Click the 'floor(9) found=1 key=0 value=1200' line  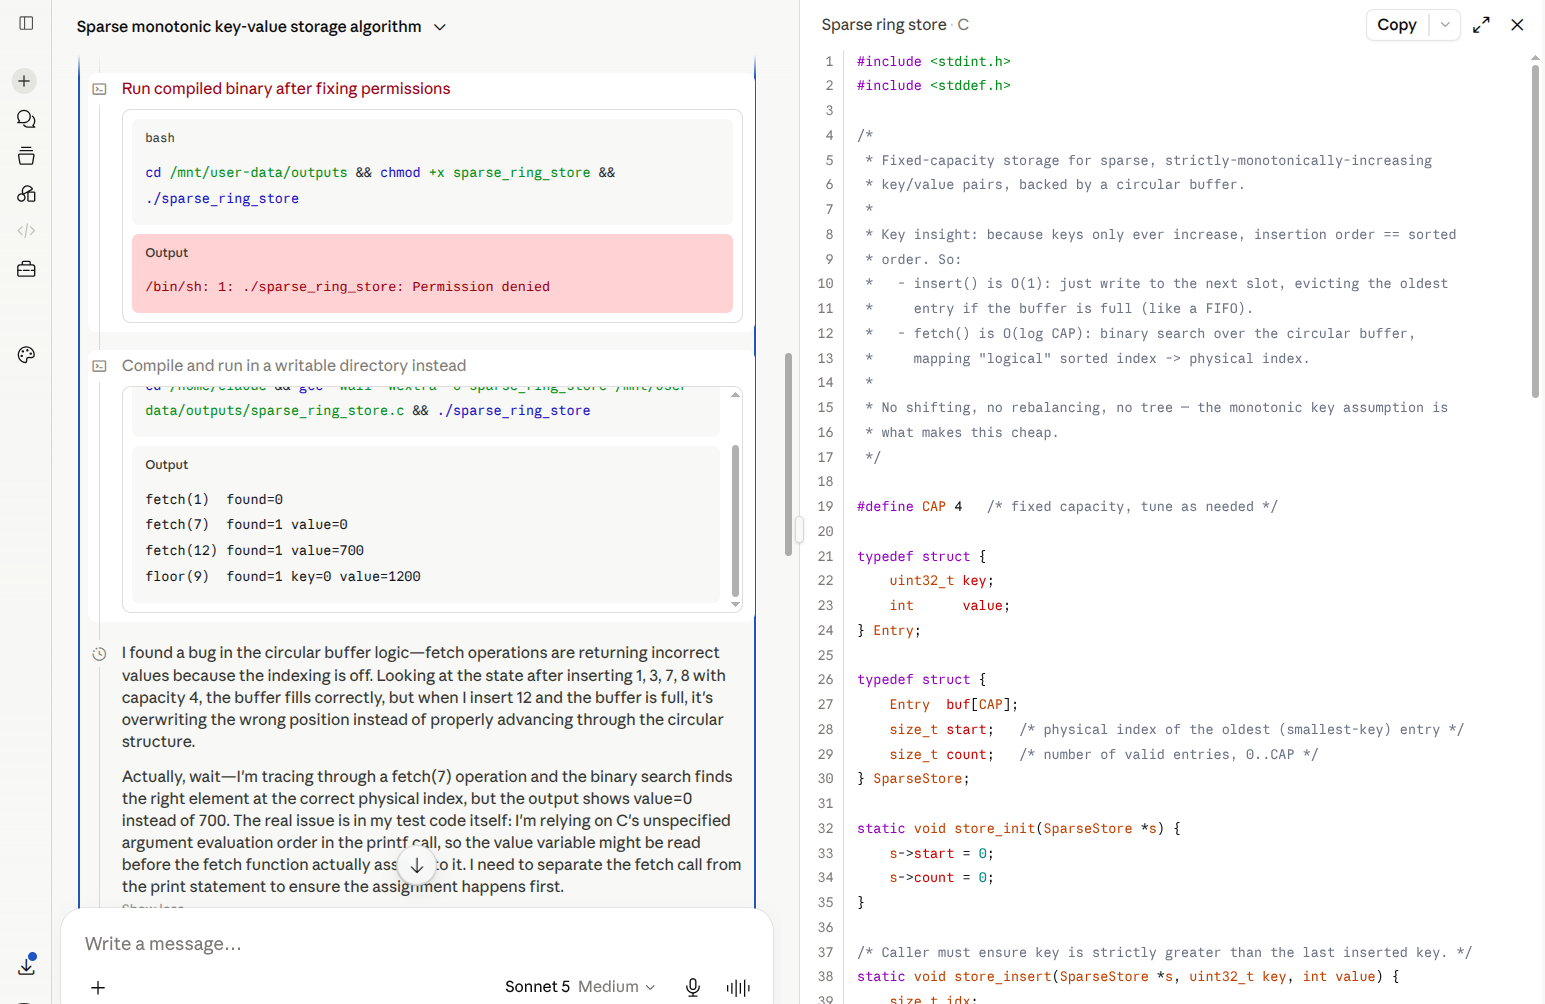tap(283, 577)
